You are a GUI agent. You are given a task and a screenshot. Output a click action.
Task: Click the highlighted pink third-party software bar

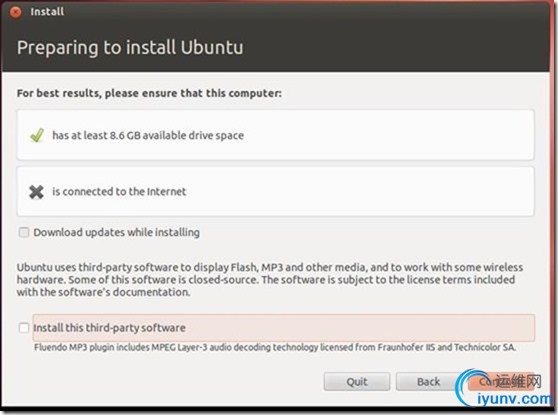tap(284, 328)
